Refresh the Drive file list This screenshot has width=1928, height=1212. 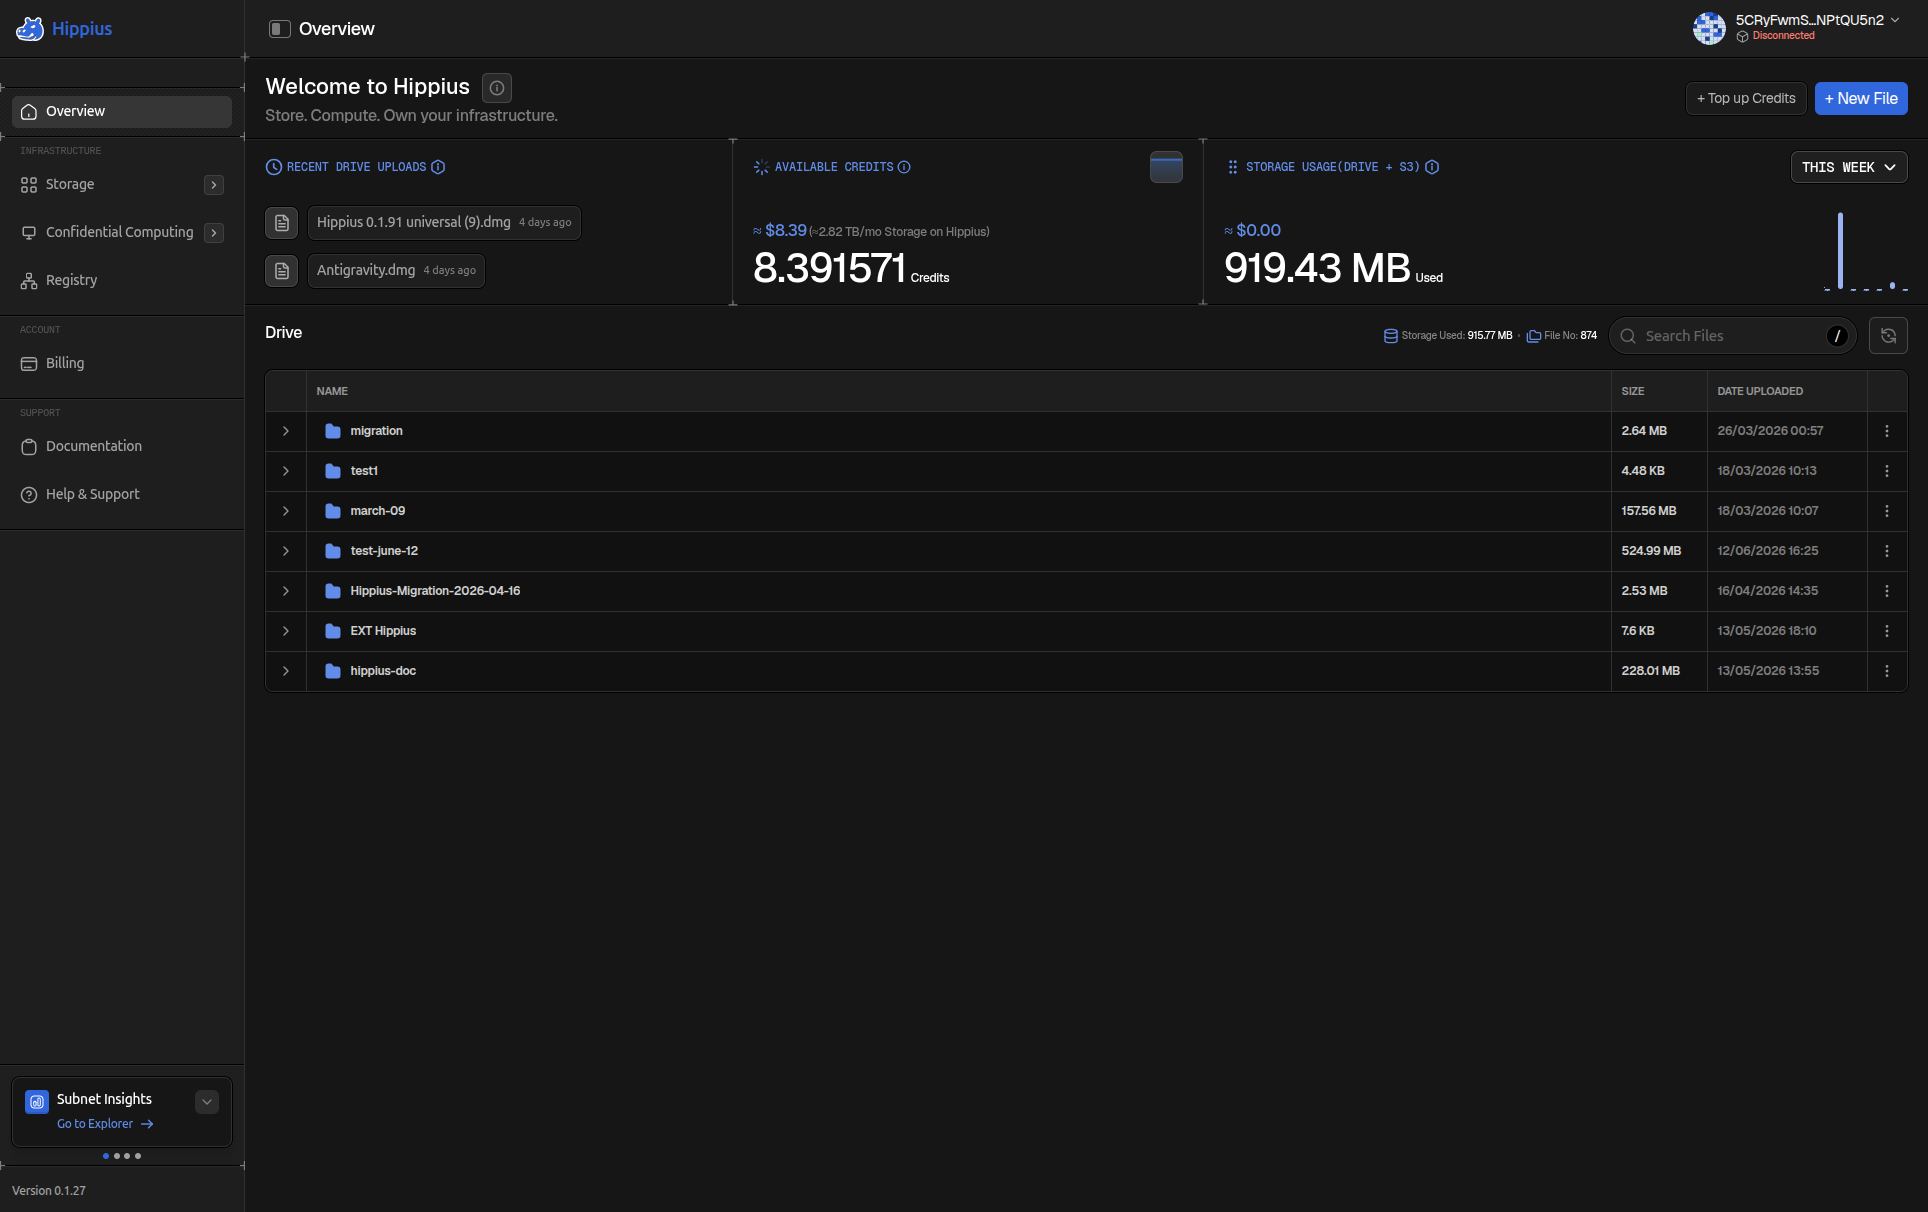(1888, 336)
